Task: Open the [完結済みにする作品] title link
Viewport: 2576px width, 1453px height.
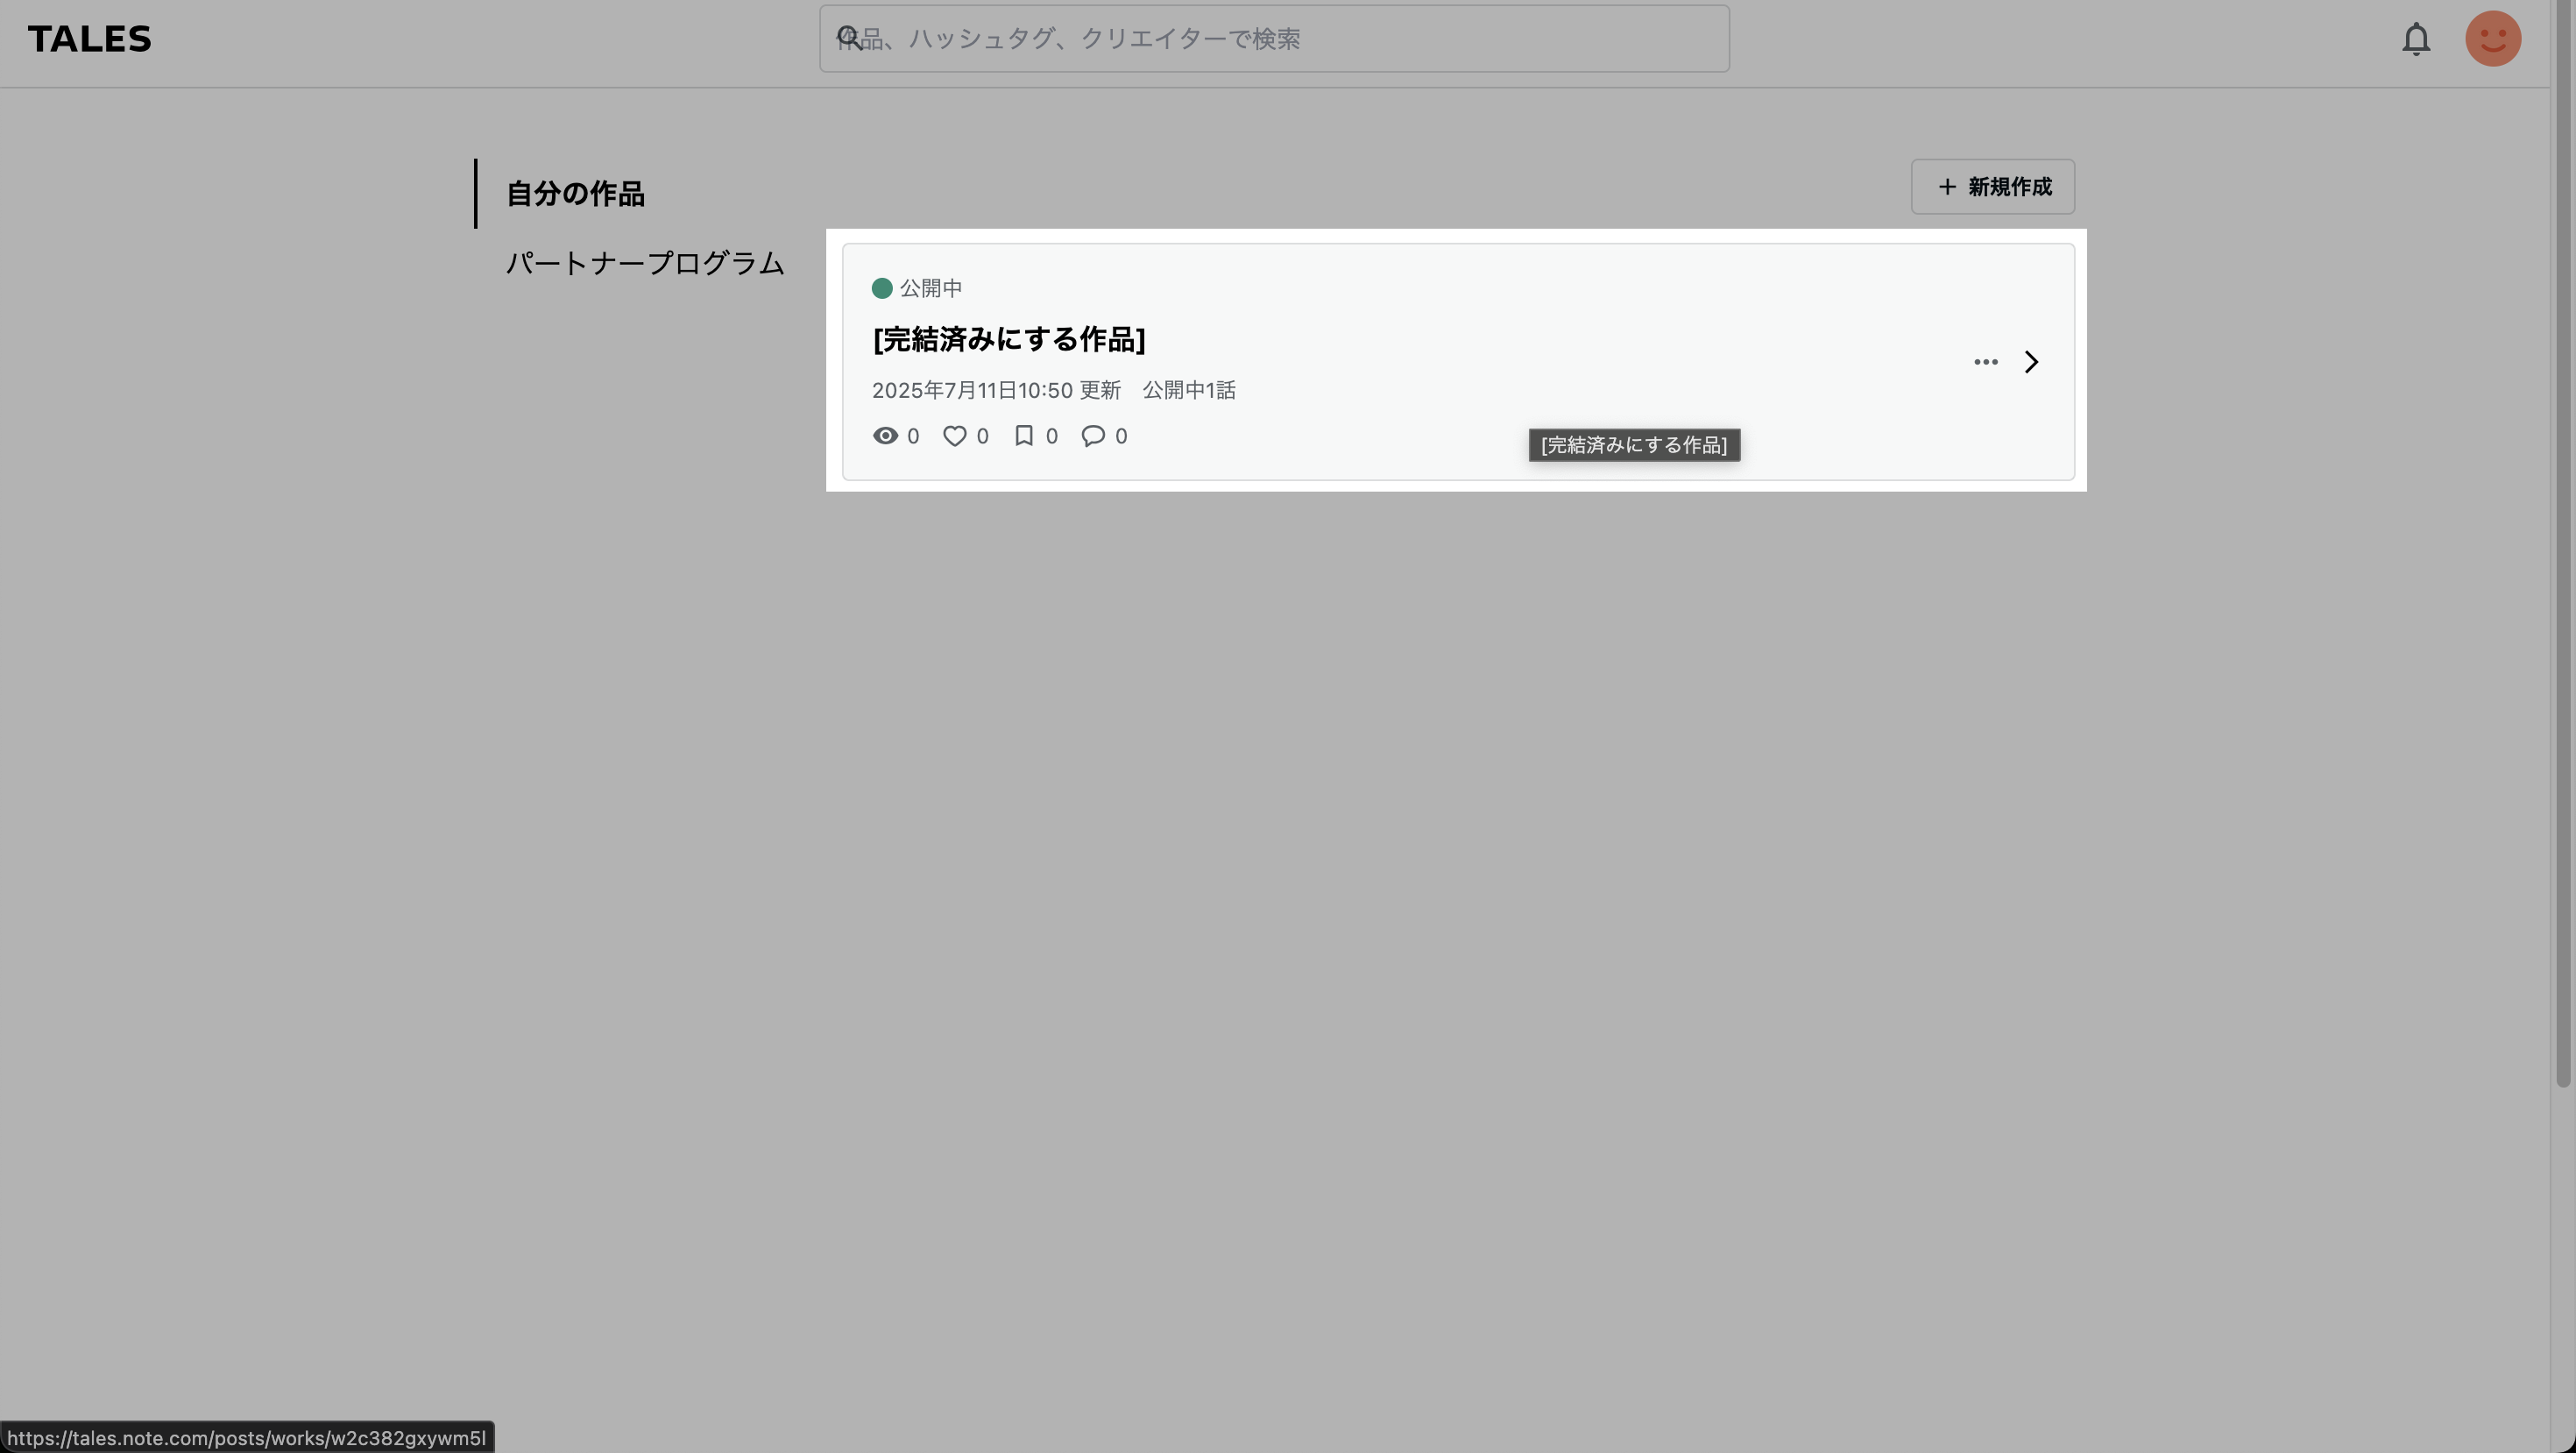Action: pyautogui.click(x=1009, y=339)
